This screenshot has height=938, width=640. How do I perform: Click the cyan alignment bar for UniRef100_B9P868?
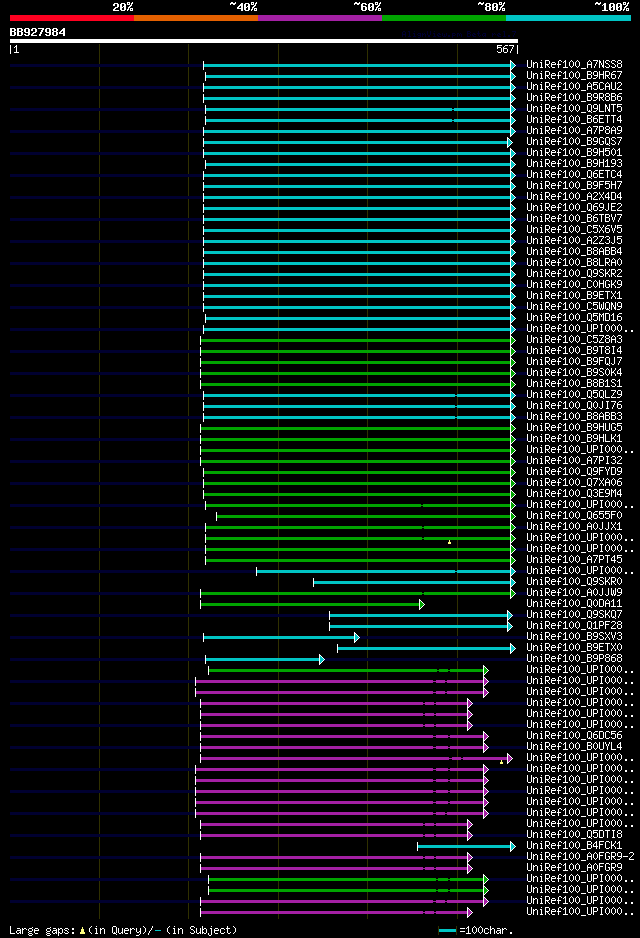265,660
